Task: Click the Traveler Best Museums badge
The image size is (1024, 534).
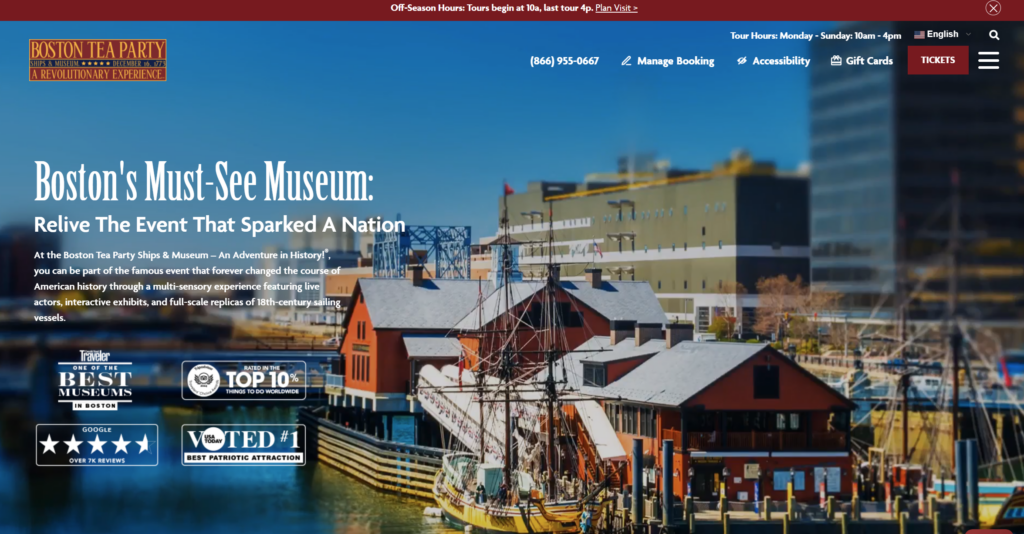Action: click(95, 380)
